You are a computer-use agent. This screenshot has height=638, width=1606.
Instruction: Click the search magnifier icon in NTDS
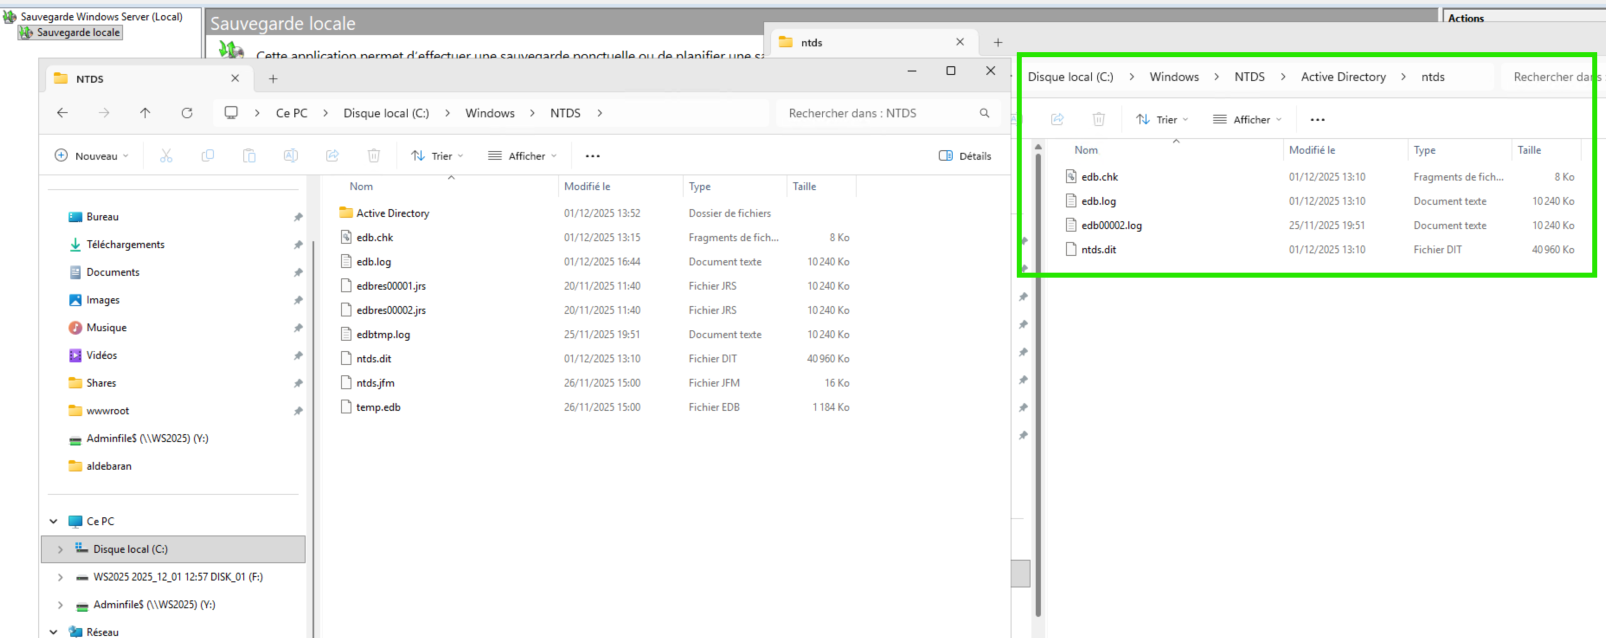pyautogui.click(x=984, y=113)
